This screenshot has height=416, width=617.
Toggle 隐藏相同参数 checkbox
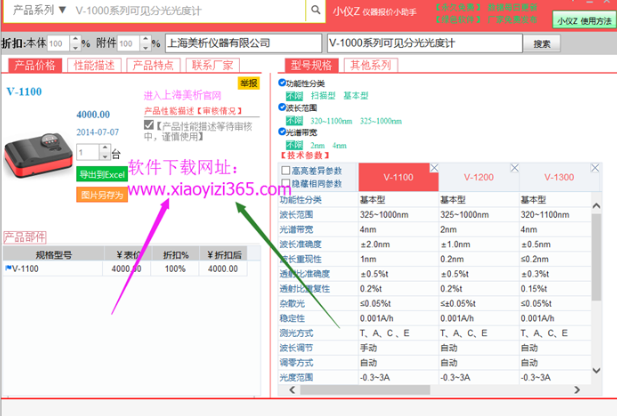tap(286, 183)
